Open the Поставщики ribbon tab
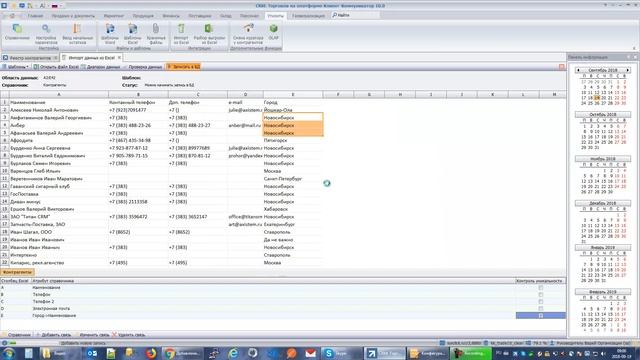640x360 pixels. point(200,16)
